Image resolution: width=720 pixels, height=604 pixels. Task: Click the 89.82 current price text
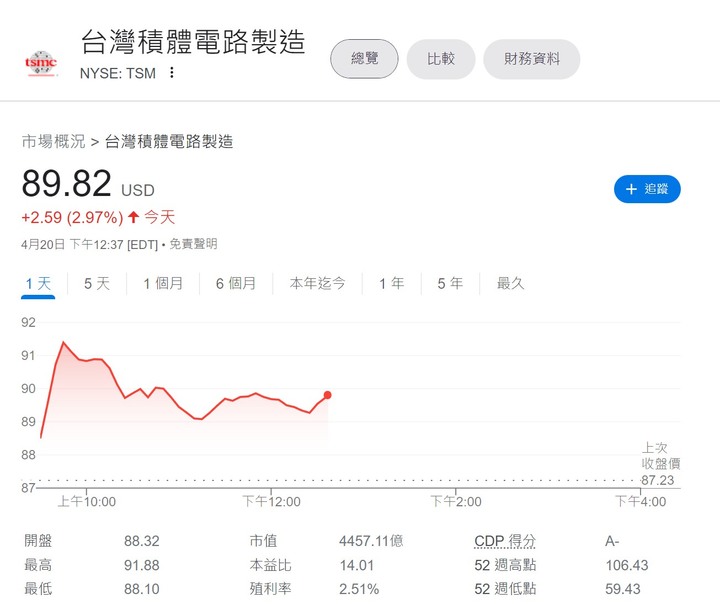[x=67, y=183]
